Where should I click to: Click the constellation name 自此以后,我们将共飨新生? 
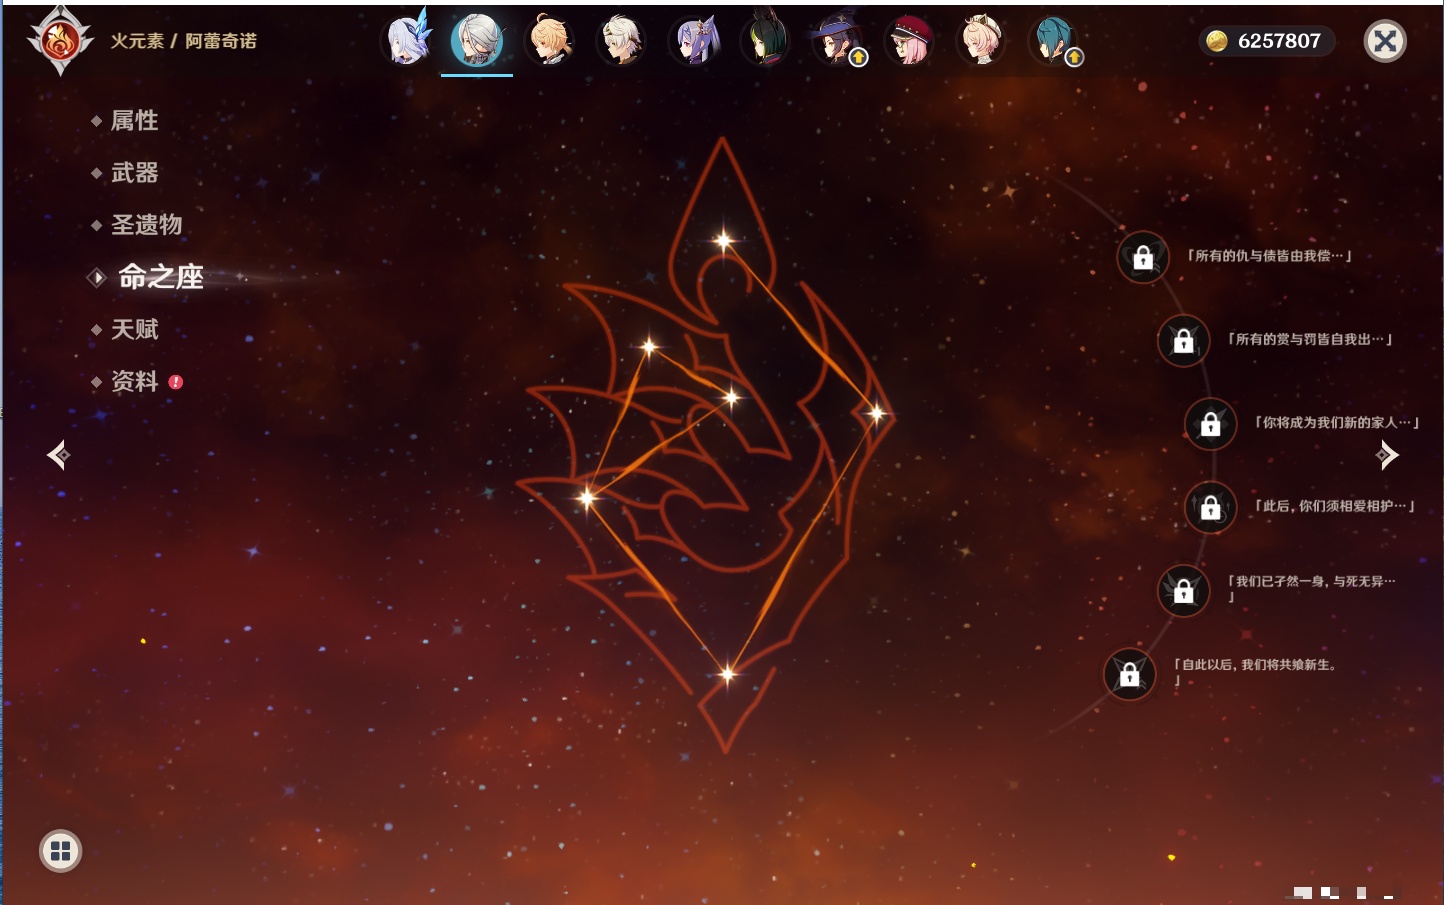click(x=1256, y=671)
